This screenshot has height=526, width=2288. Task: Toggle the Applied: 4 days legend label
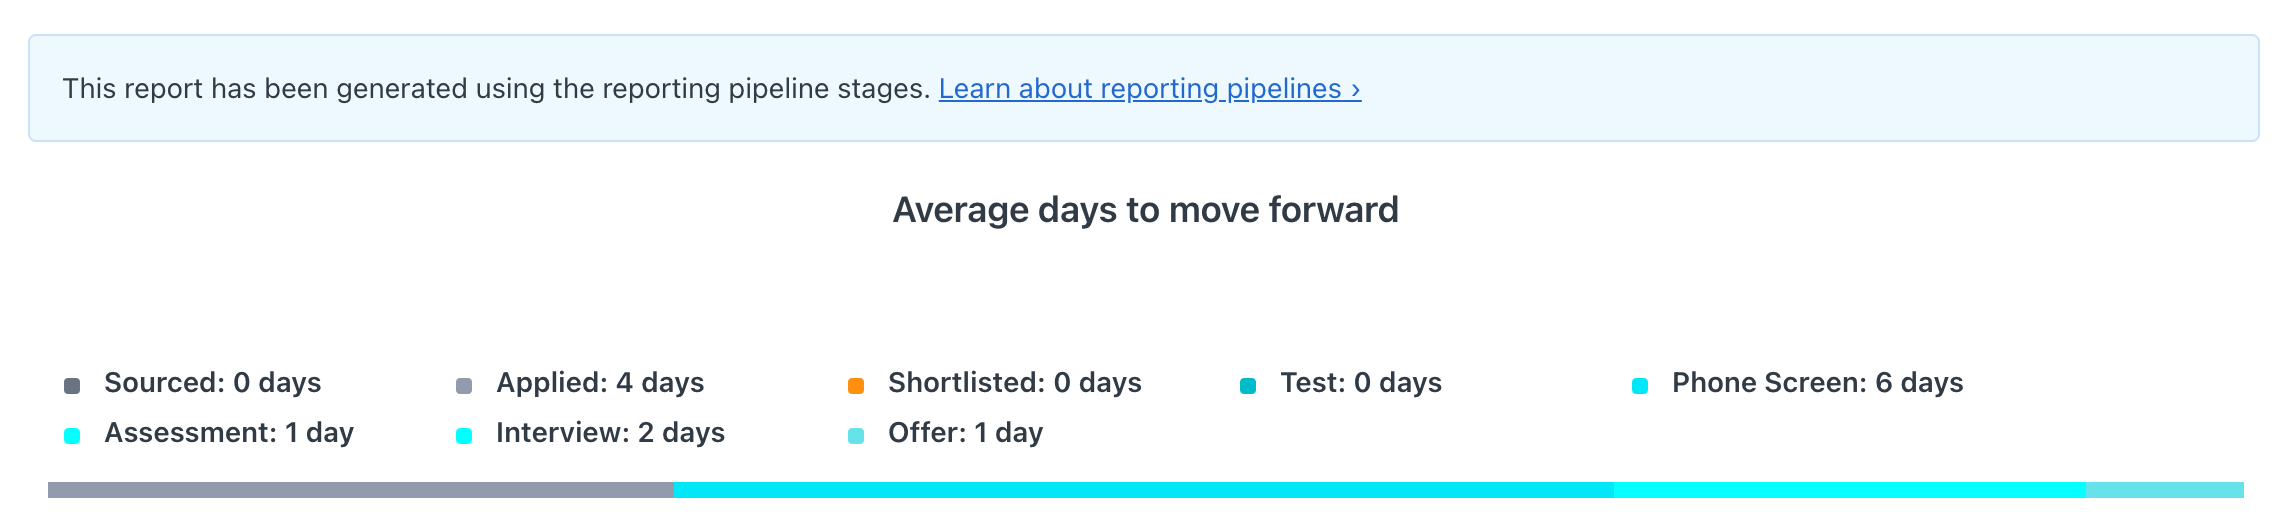click(600, 383)
